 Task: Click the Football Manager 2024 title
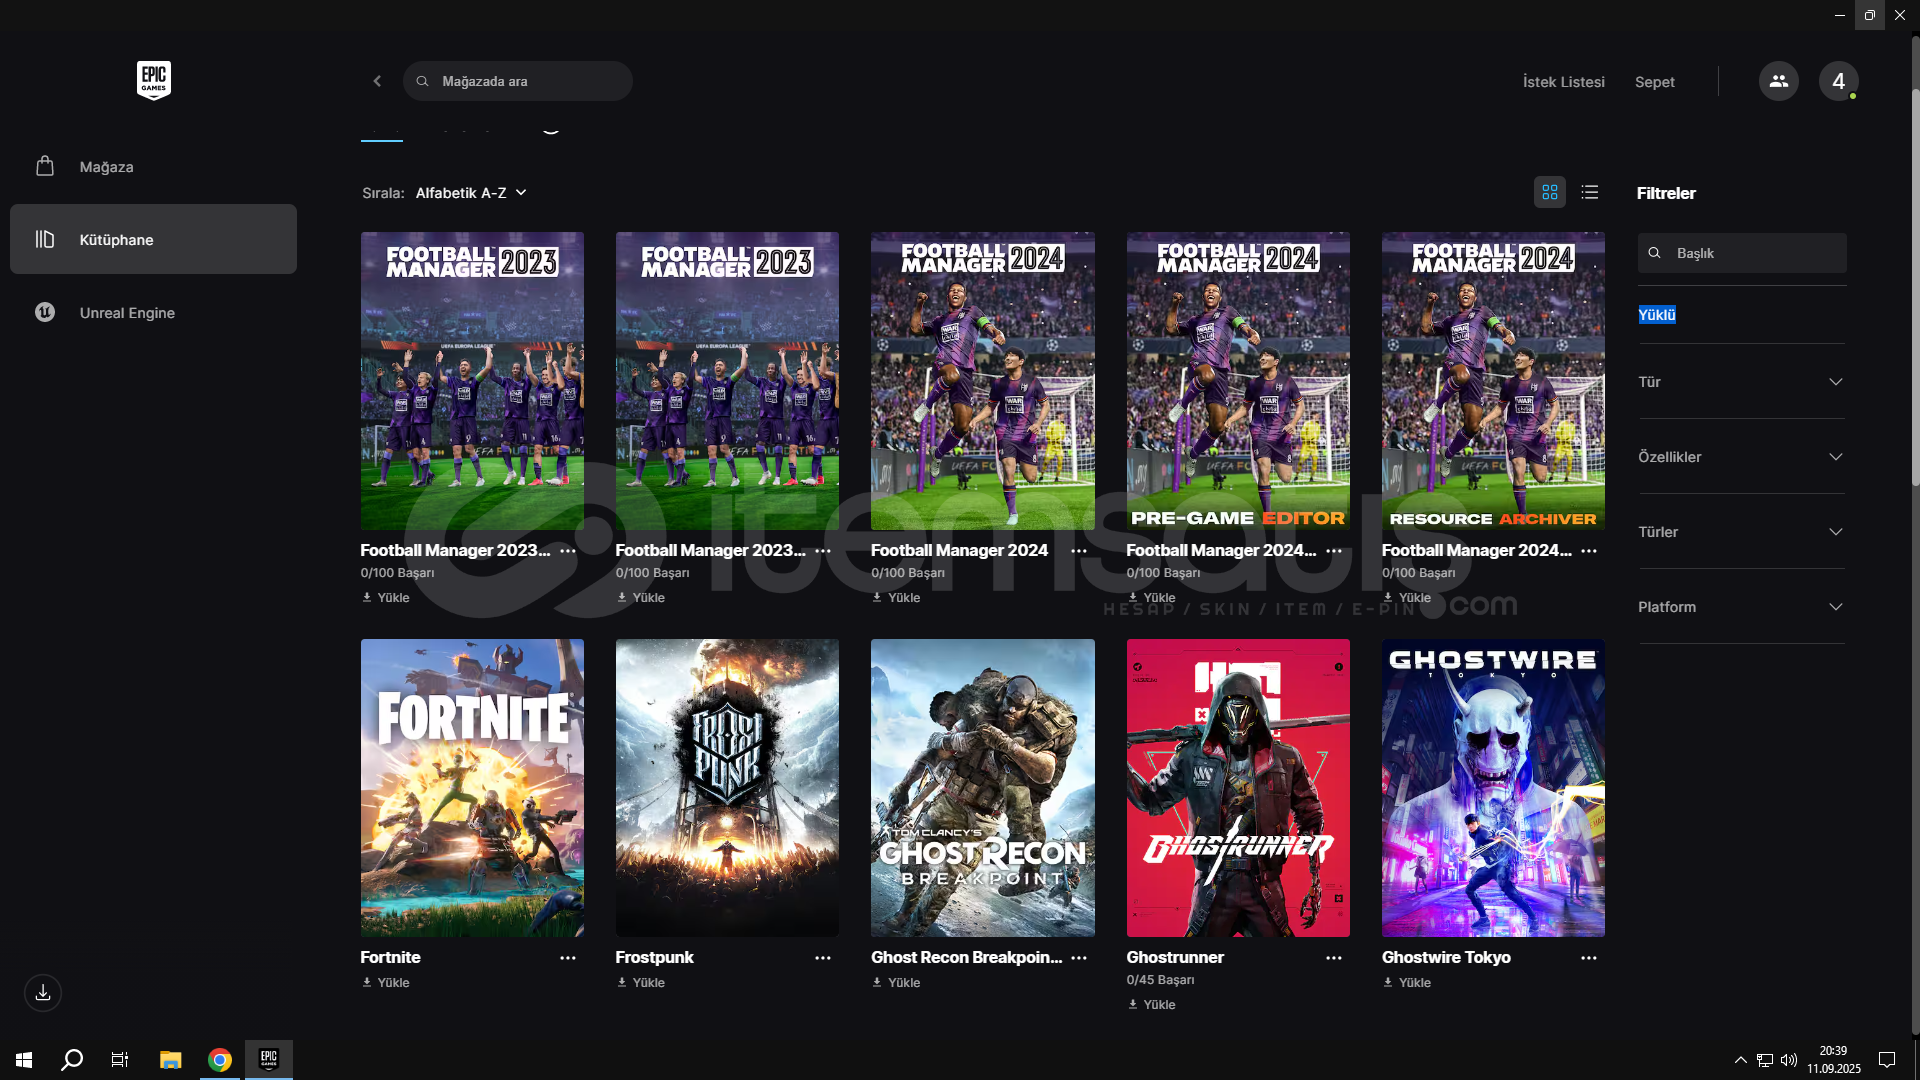coord(959,551)
